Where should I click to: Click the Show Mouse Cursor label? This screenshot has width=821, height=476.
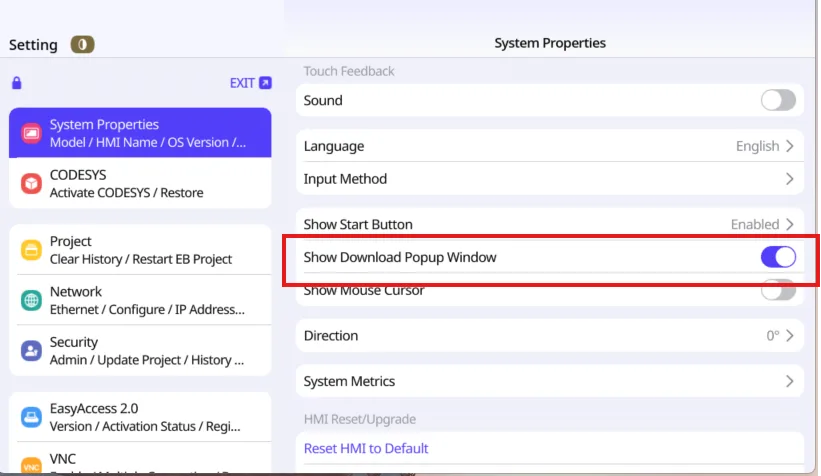pos(363,291)
